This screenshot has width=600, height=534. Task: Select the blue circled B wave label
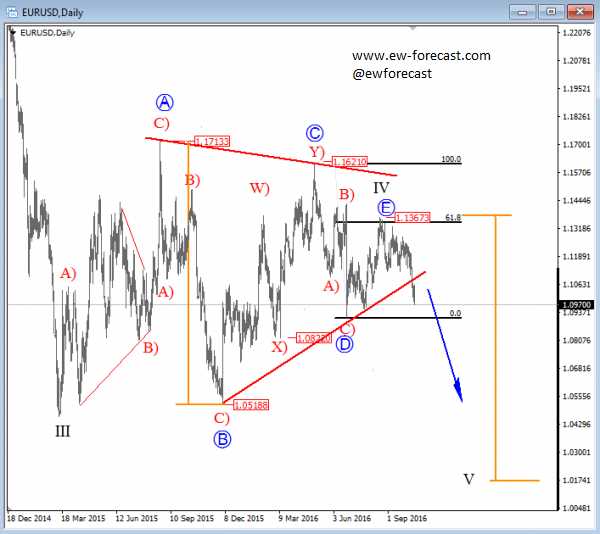click(x=222, y=438)
